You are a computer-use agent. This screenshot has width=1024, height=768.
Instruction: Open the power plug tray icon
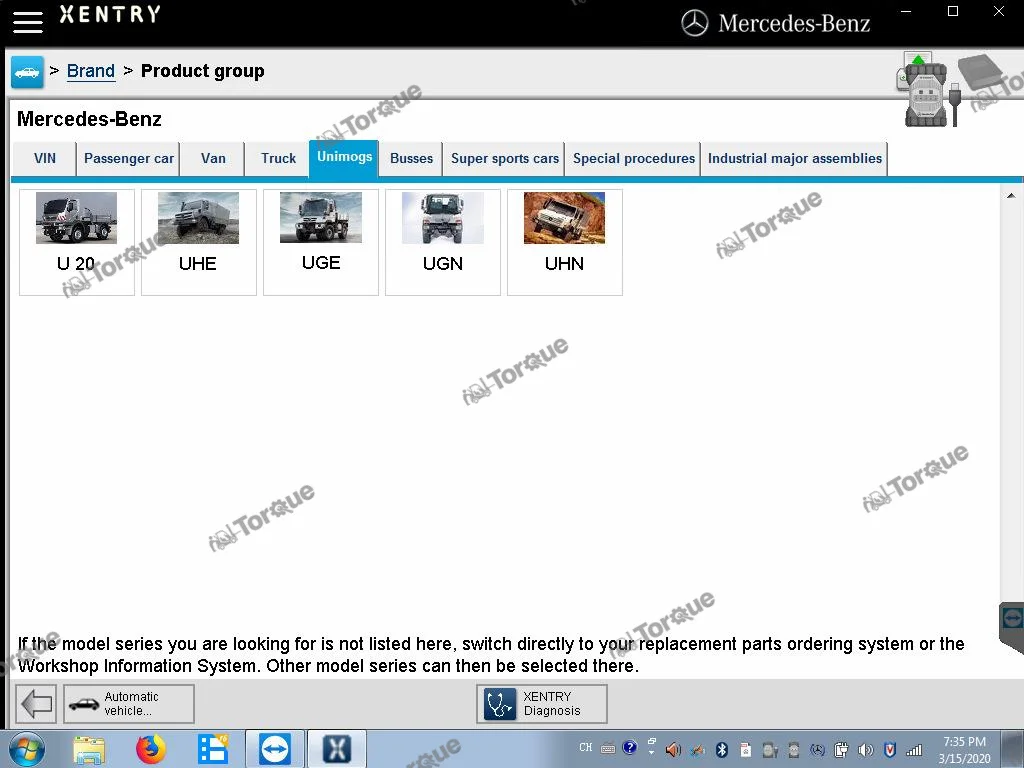click(x=841, y=750)
